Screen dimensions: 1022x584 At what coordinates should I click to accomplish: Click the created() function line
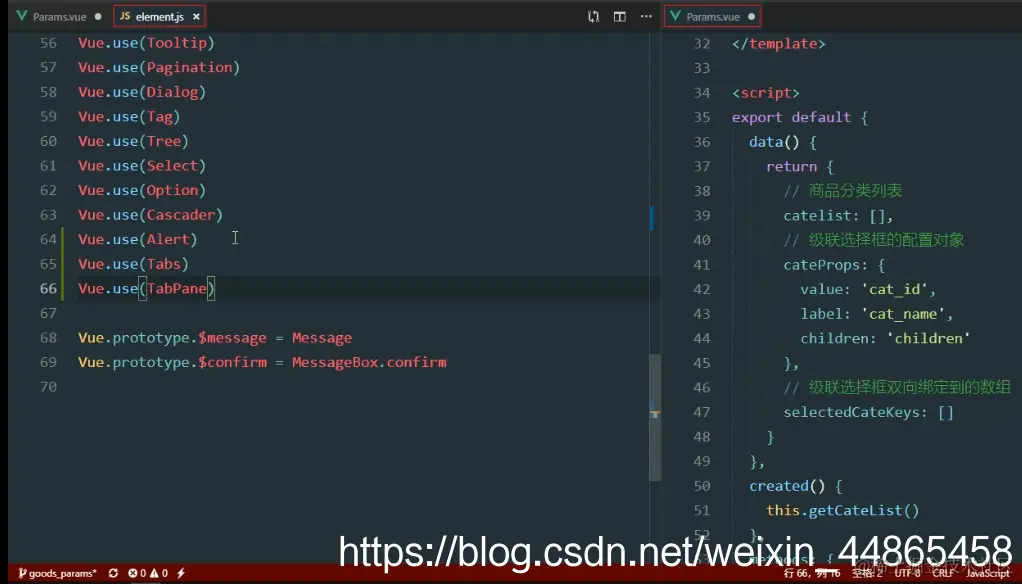795,486
